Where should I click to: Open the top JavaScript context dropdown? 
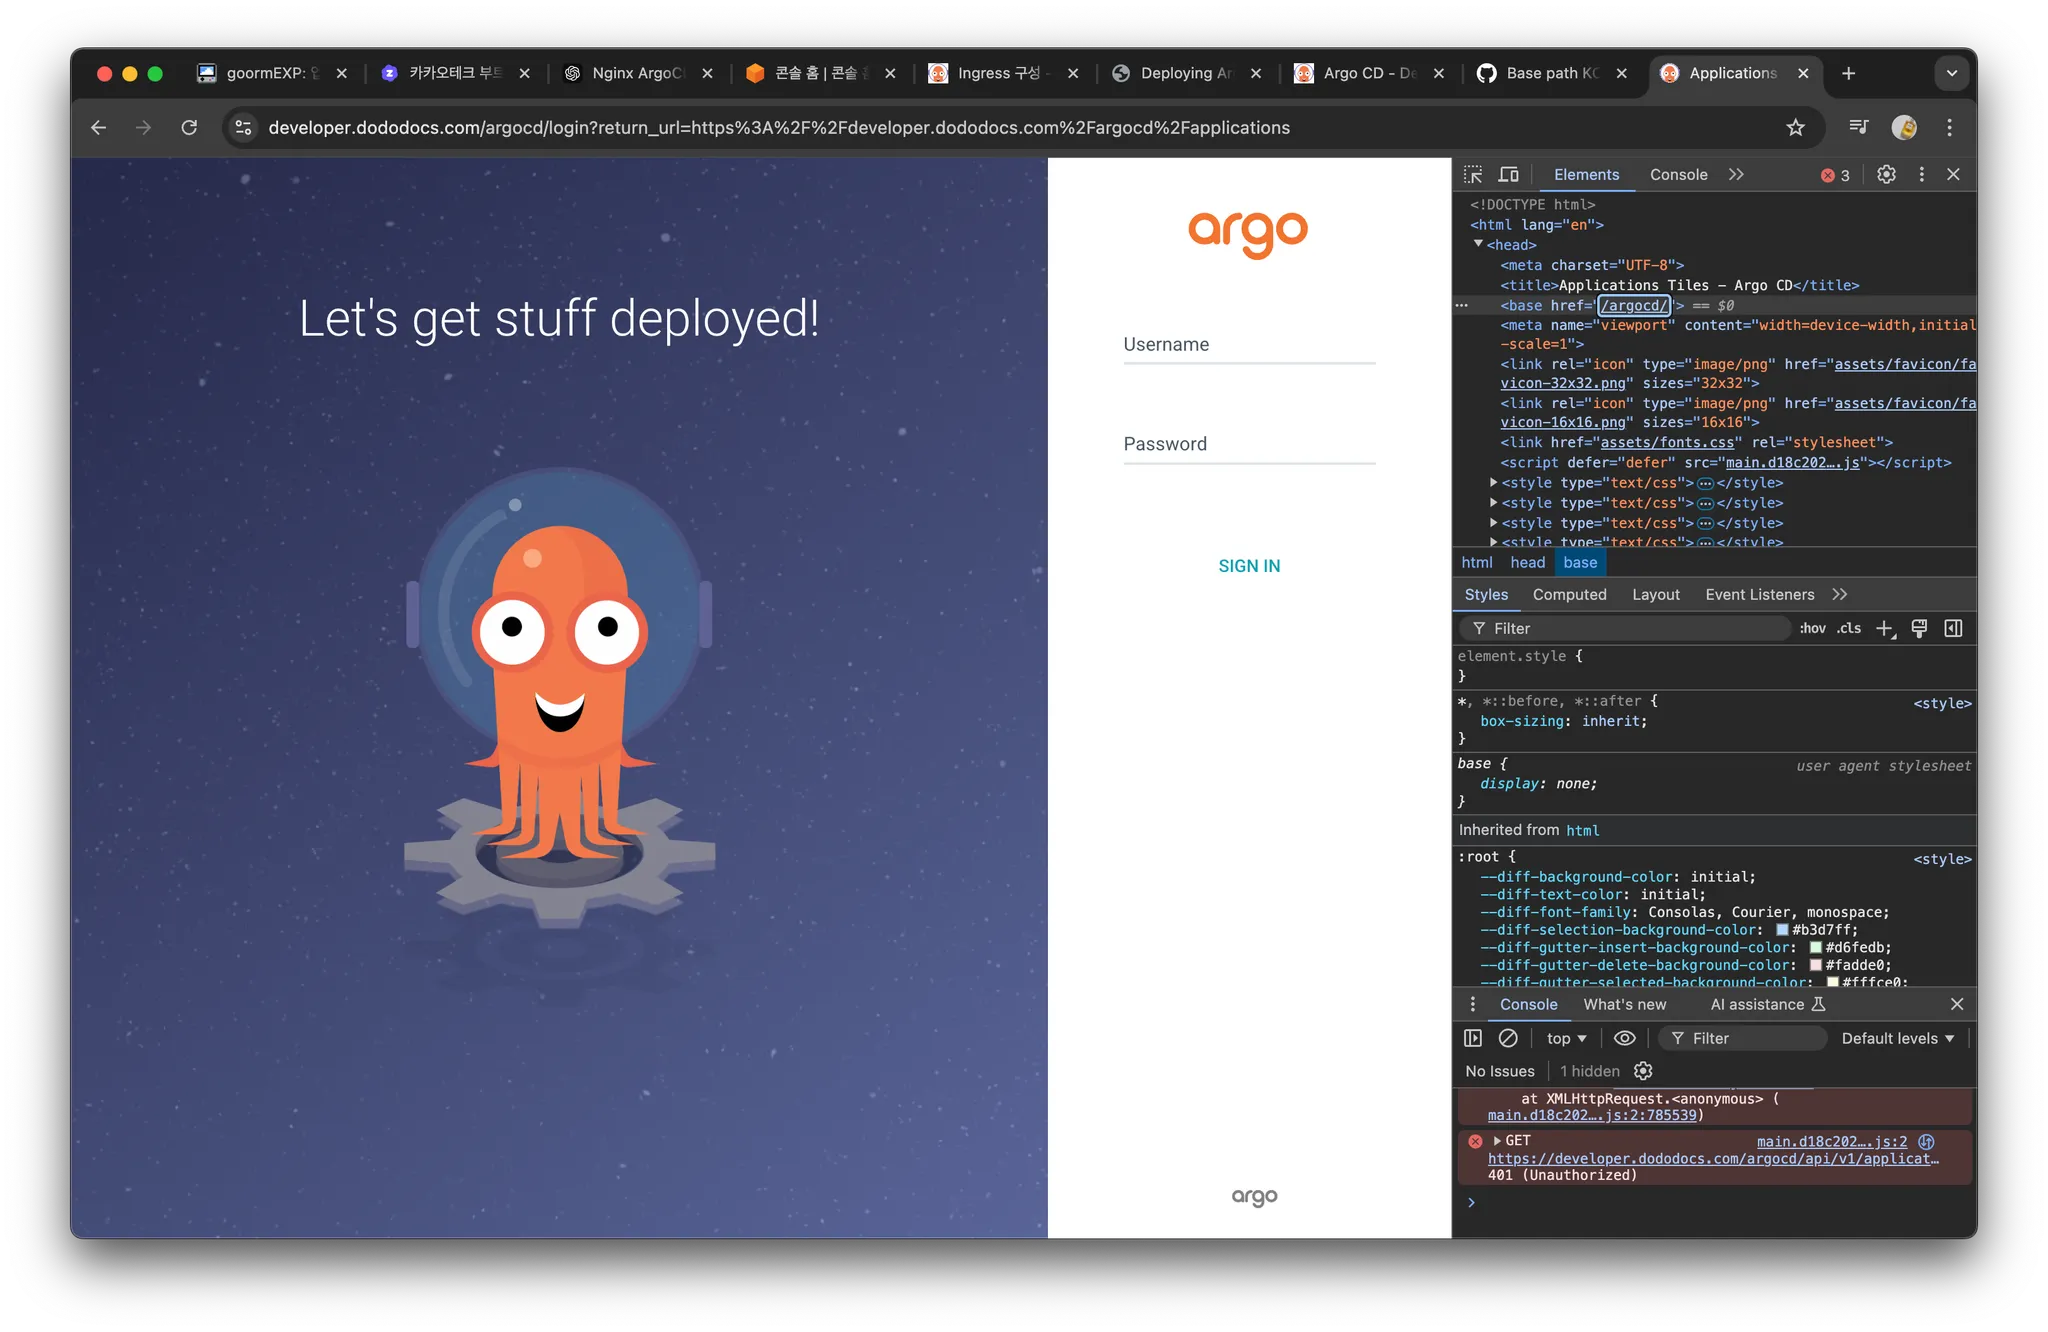(1566, 1038)
